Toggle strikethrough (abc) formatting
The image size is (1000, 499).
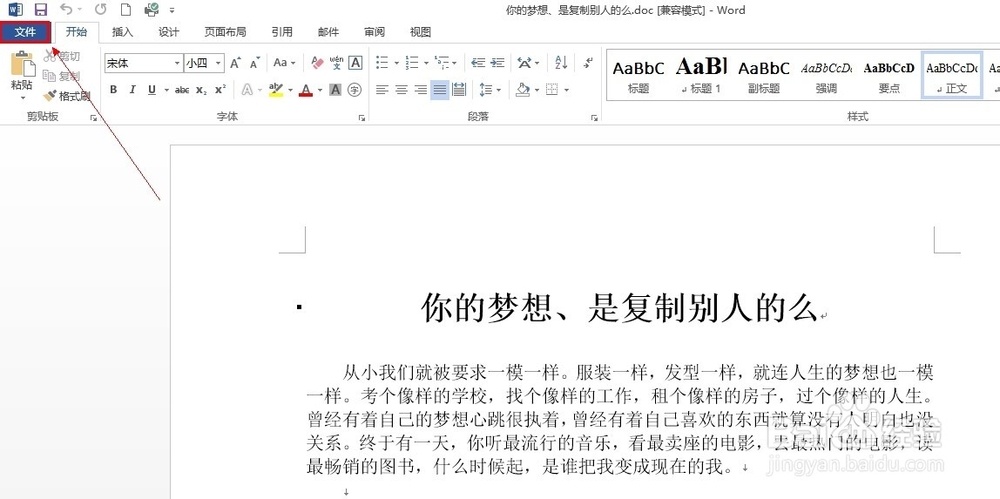coord(182,90)
